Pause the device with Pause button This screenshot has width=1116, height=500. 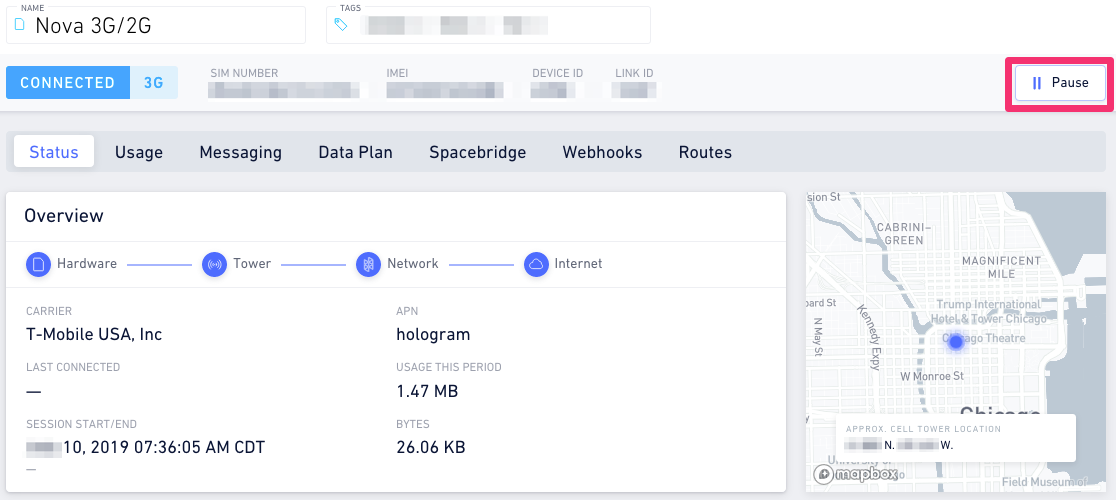1060,83
